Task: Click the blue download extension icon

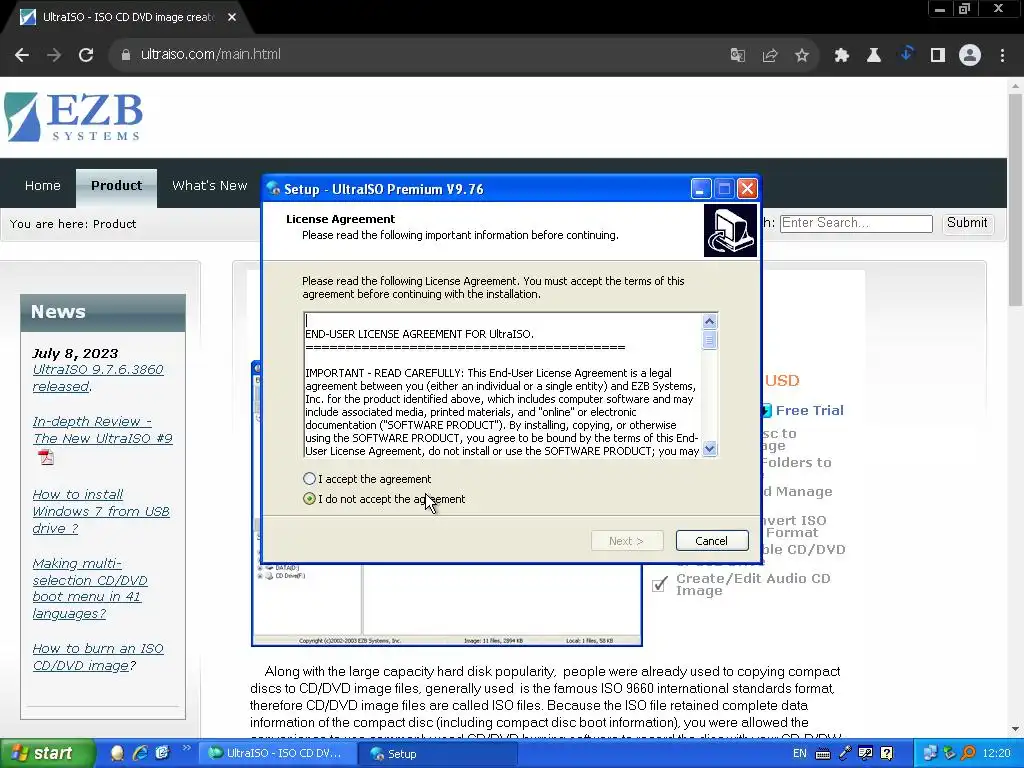Action: tap(906, 54)
